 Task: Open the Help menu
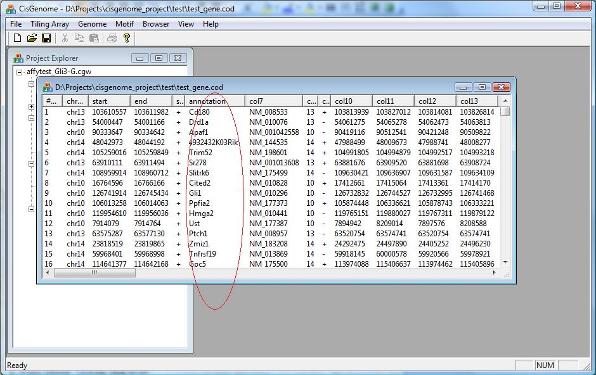(210, 24)
